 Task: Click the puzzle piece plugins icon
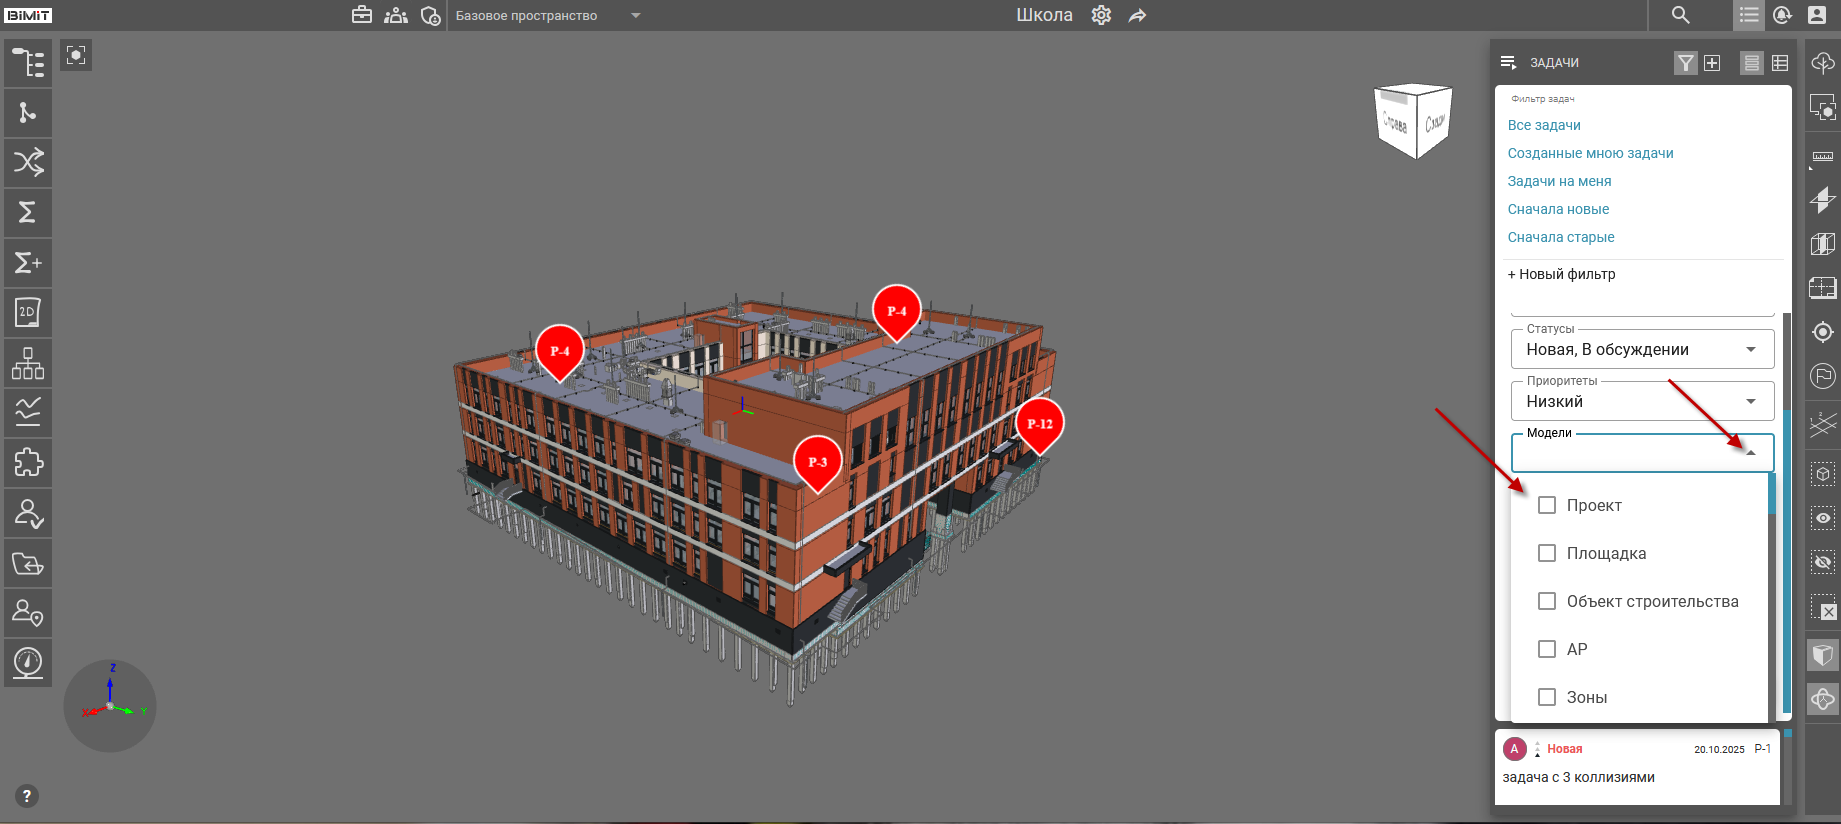28,463
